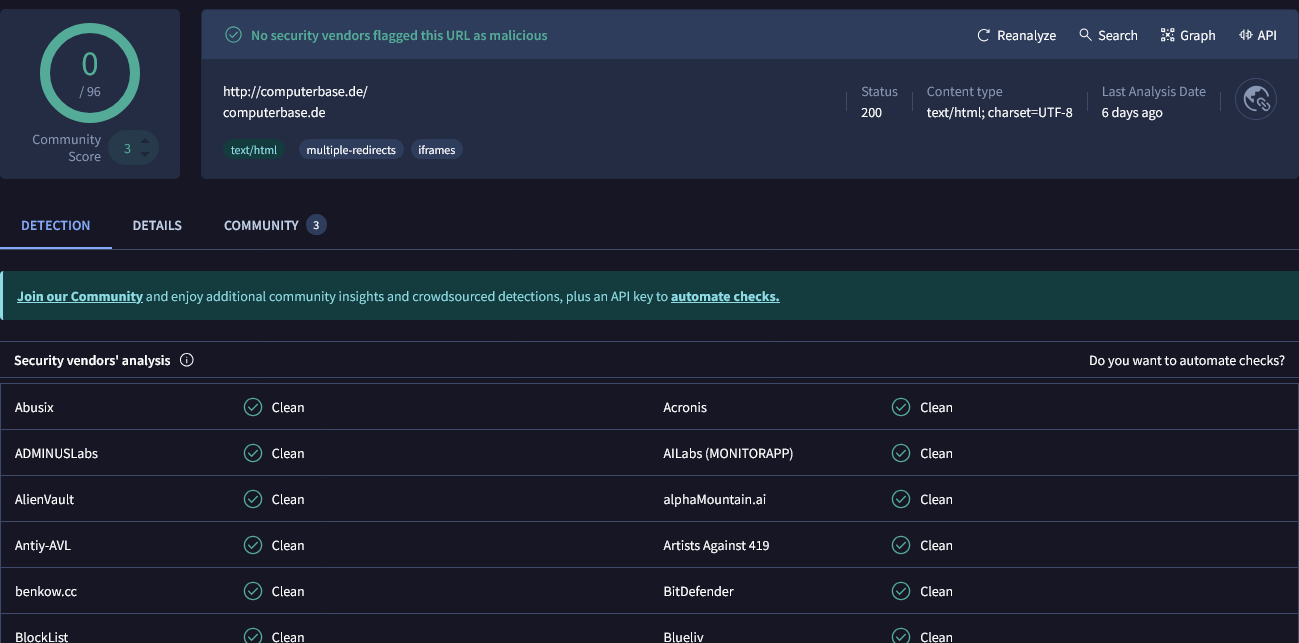Click the Reanalyze button label
Image resolution: width=1299 pixels, height=643 pixels.
(1027, 35)
